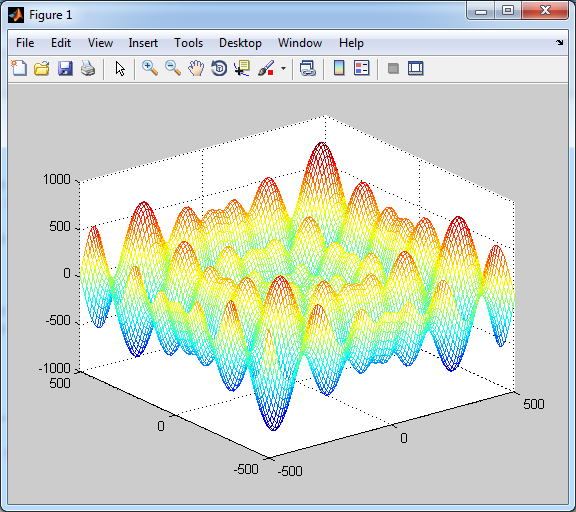Hide plot tools with the gray square icon

pyautogui.click(x=393, y=69)
